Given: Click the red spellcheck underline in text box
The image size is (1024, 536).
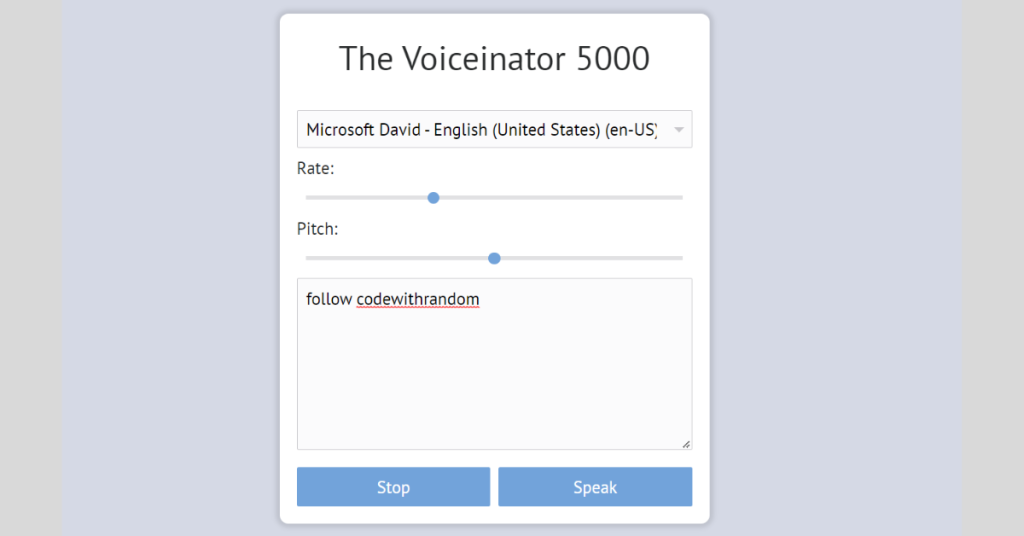Looking at the screenshot, I should coord(418,308).
